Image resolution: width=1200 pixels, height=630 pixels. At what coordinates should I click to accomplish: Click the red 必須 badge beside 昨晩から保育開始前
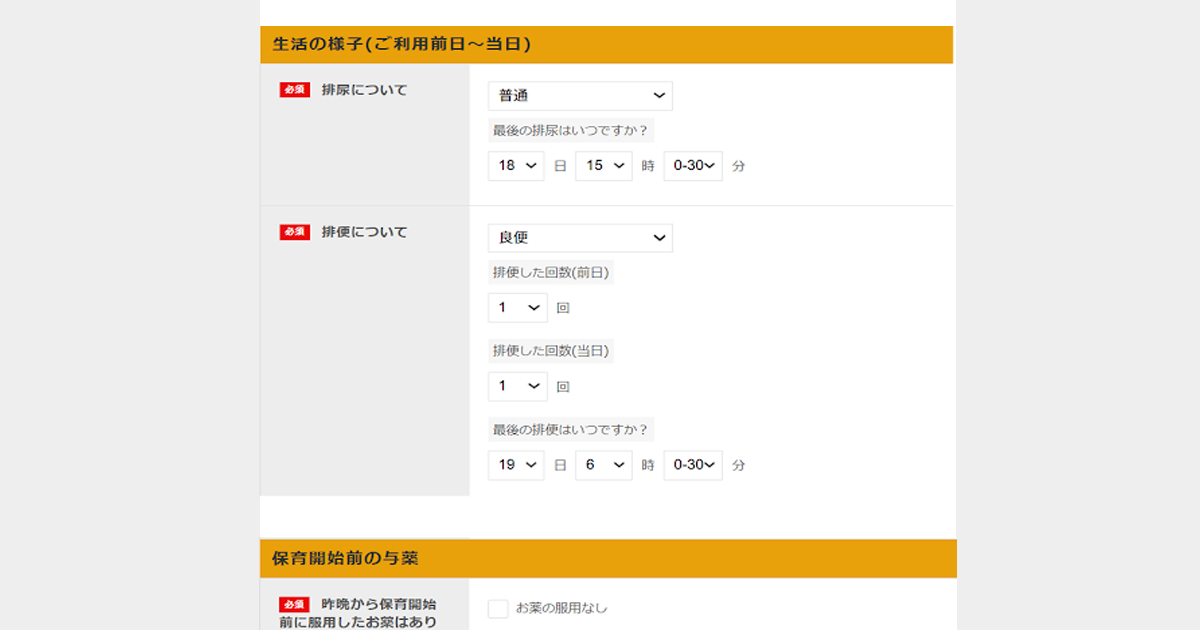(295, 605)
